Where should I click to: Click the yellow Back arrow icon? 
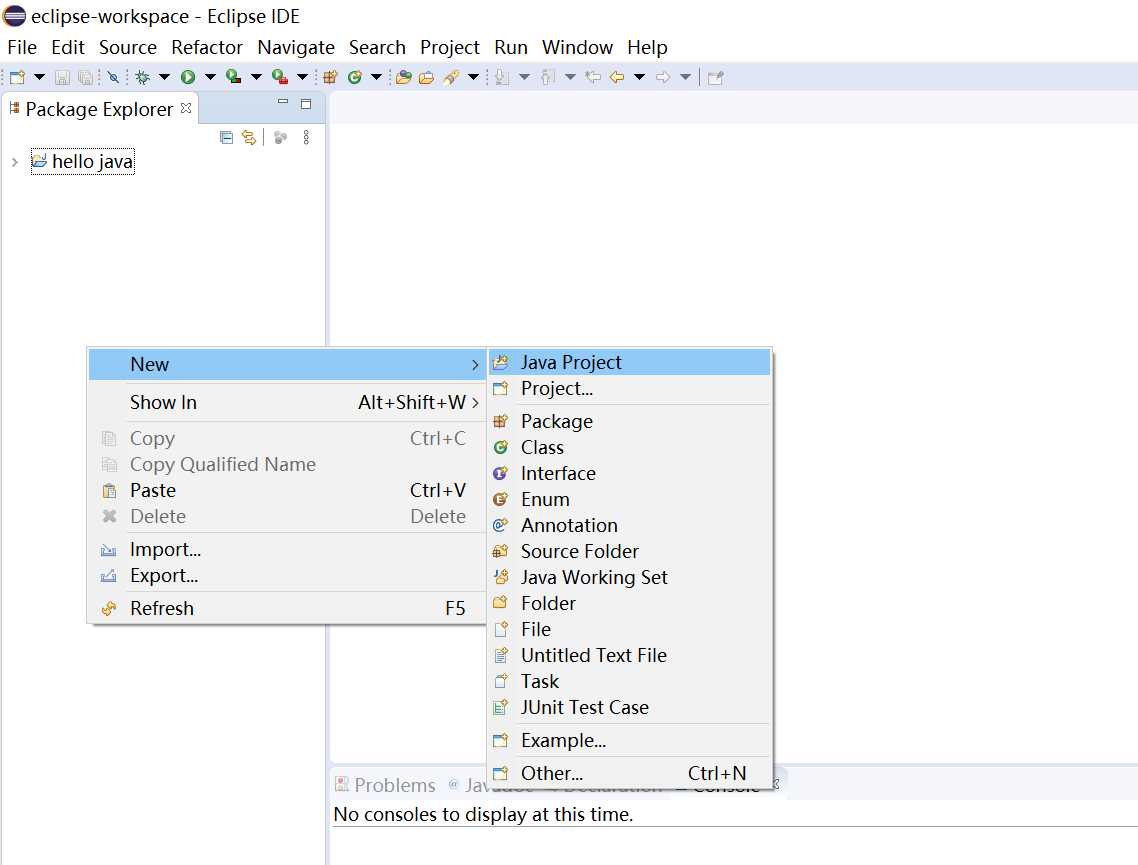tap(617, 77)
